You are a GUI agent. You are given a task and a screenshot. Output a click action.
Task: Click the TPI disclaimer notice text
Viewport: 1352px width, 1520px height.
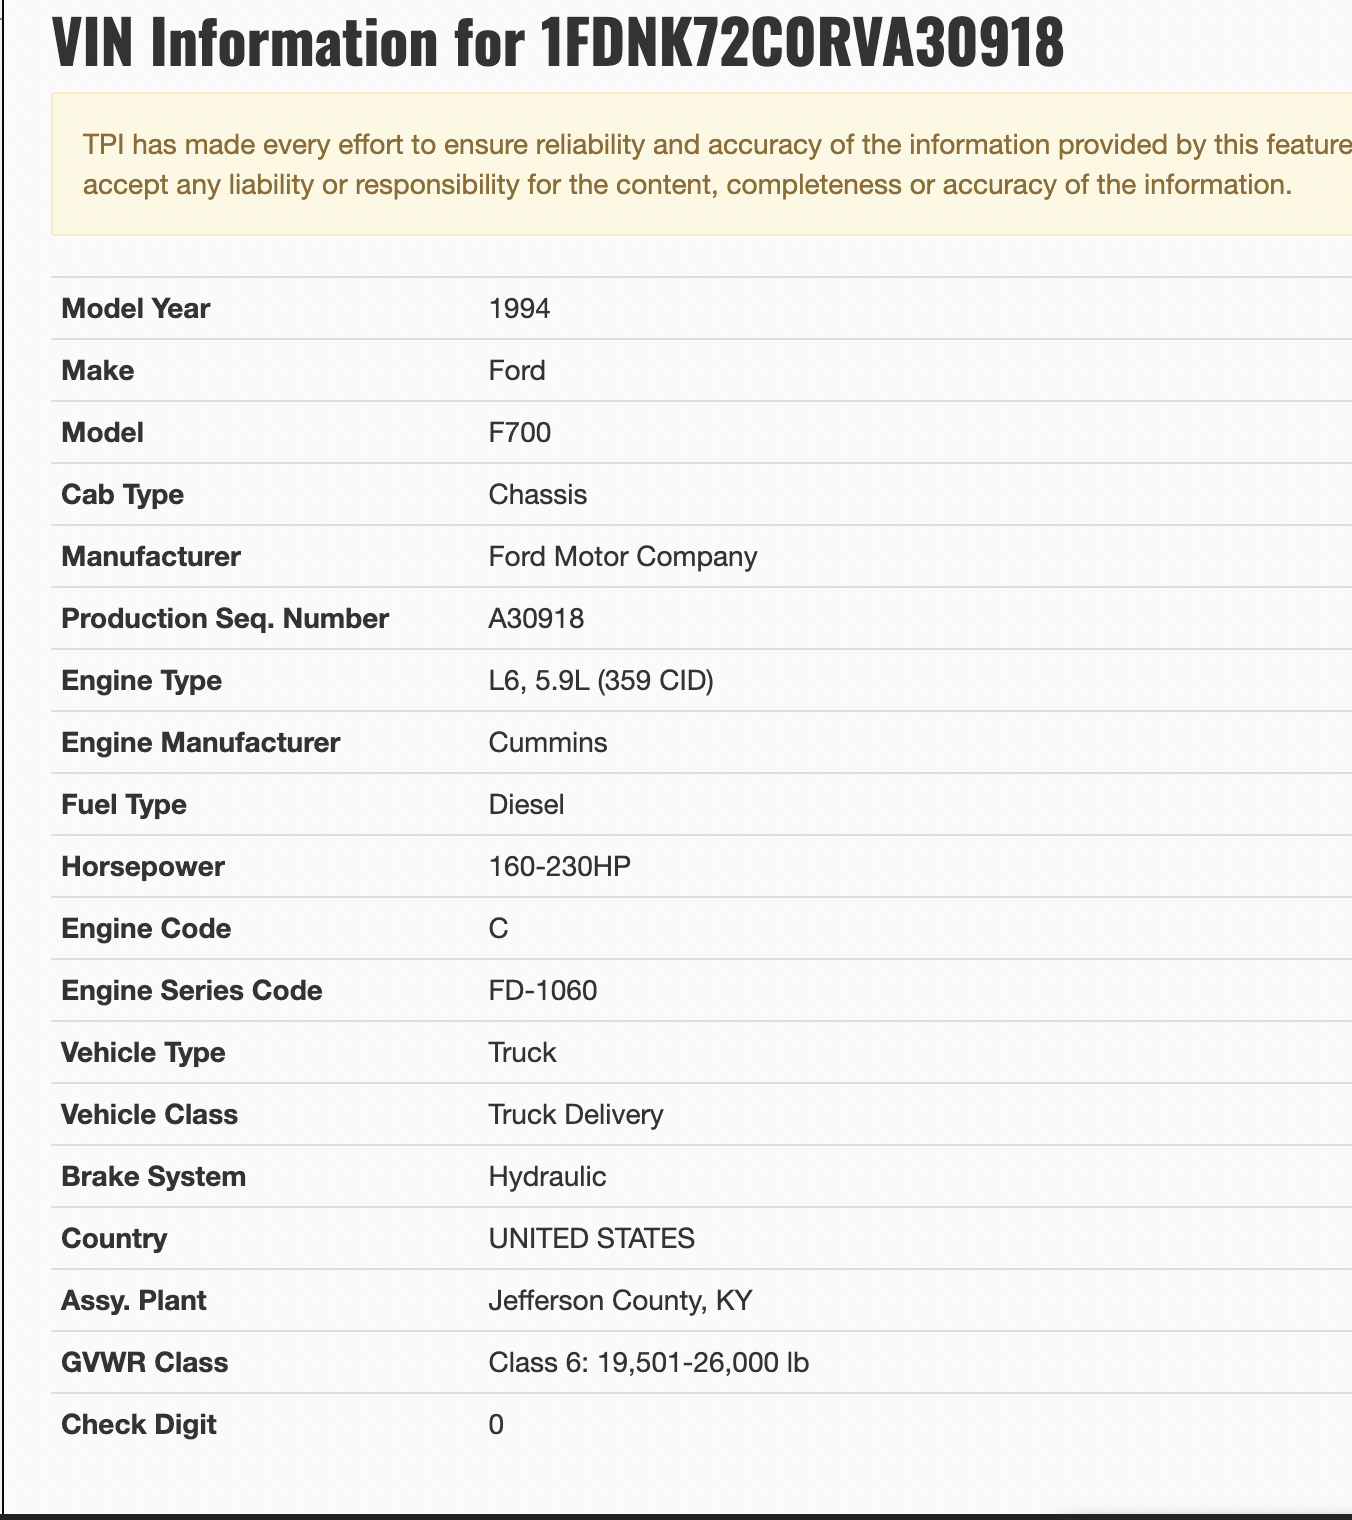pos(700,165)
